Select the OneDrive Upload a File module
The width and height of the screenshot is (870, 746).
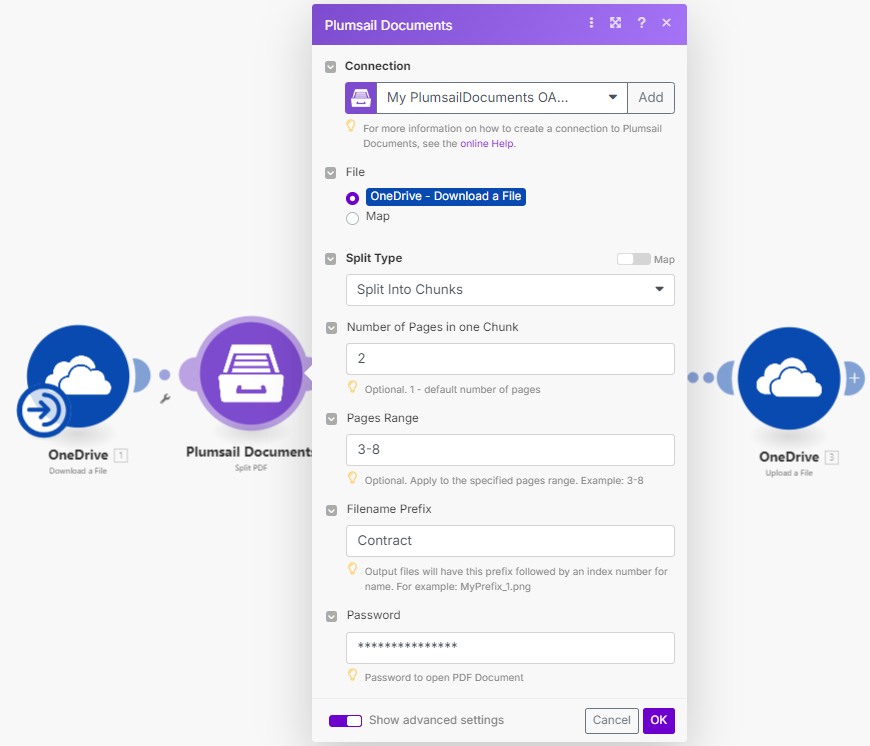pyautogui.click(x=788, y=378)
